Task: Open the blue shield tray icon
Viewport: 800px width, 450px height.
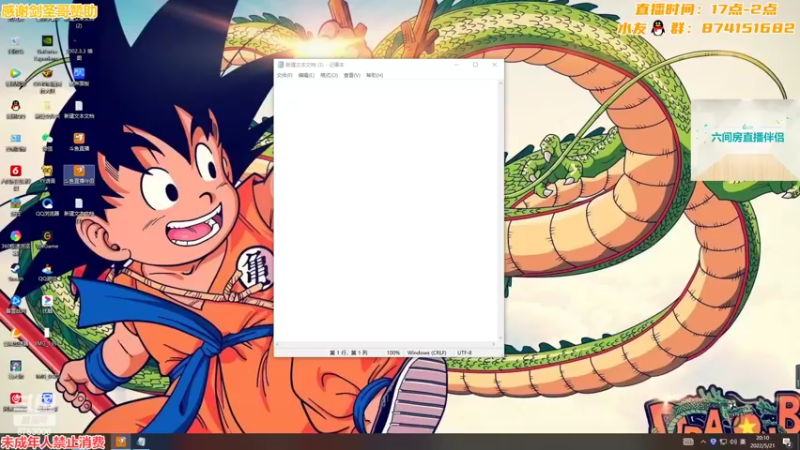Action: (713, 442)
